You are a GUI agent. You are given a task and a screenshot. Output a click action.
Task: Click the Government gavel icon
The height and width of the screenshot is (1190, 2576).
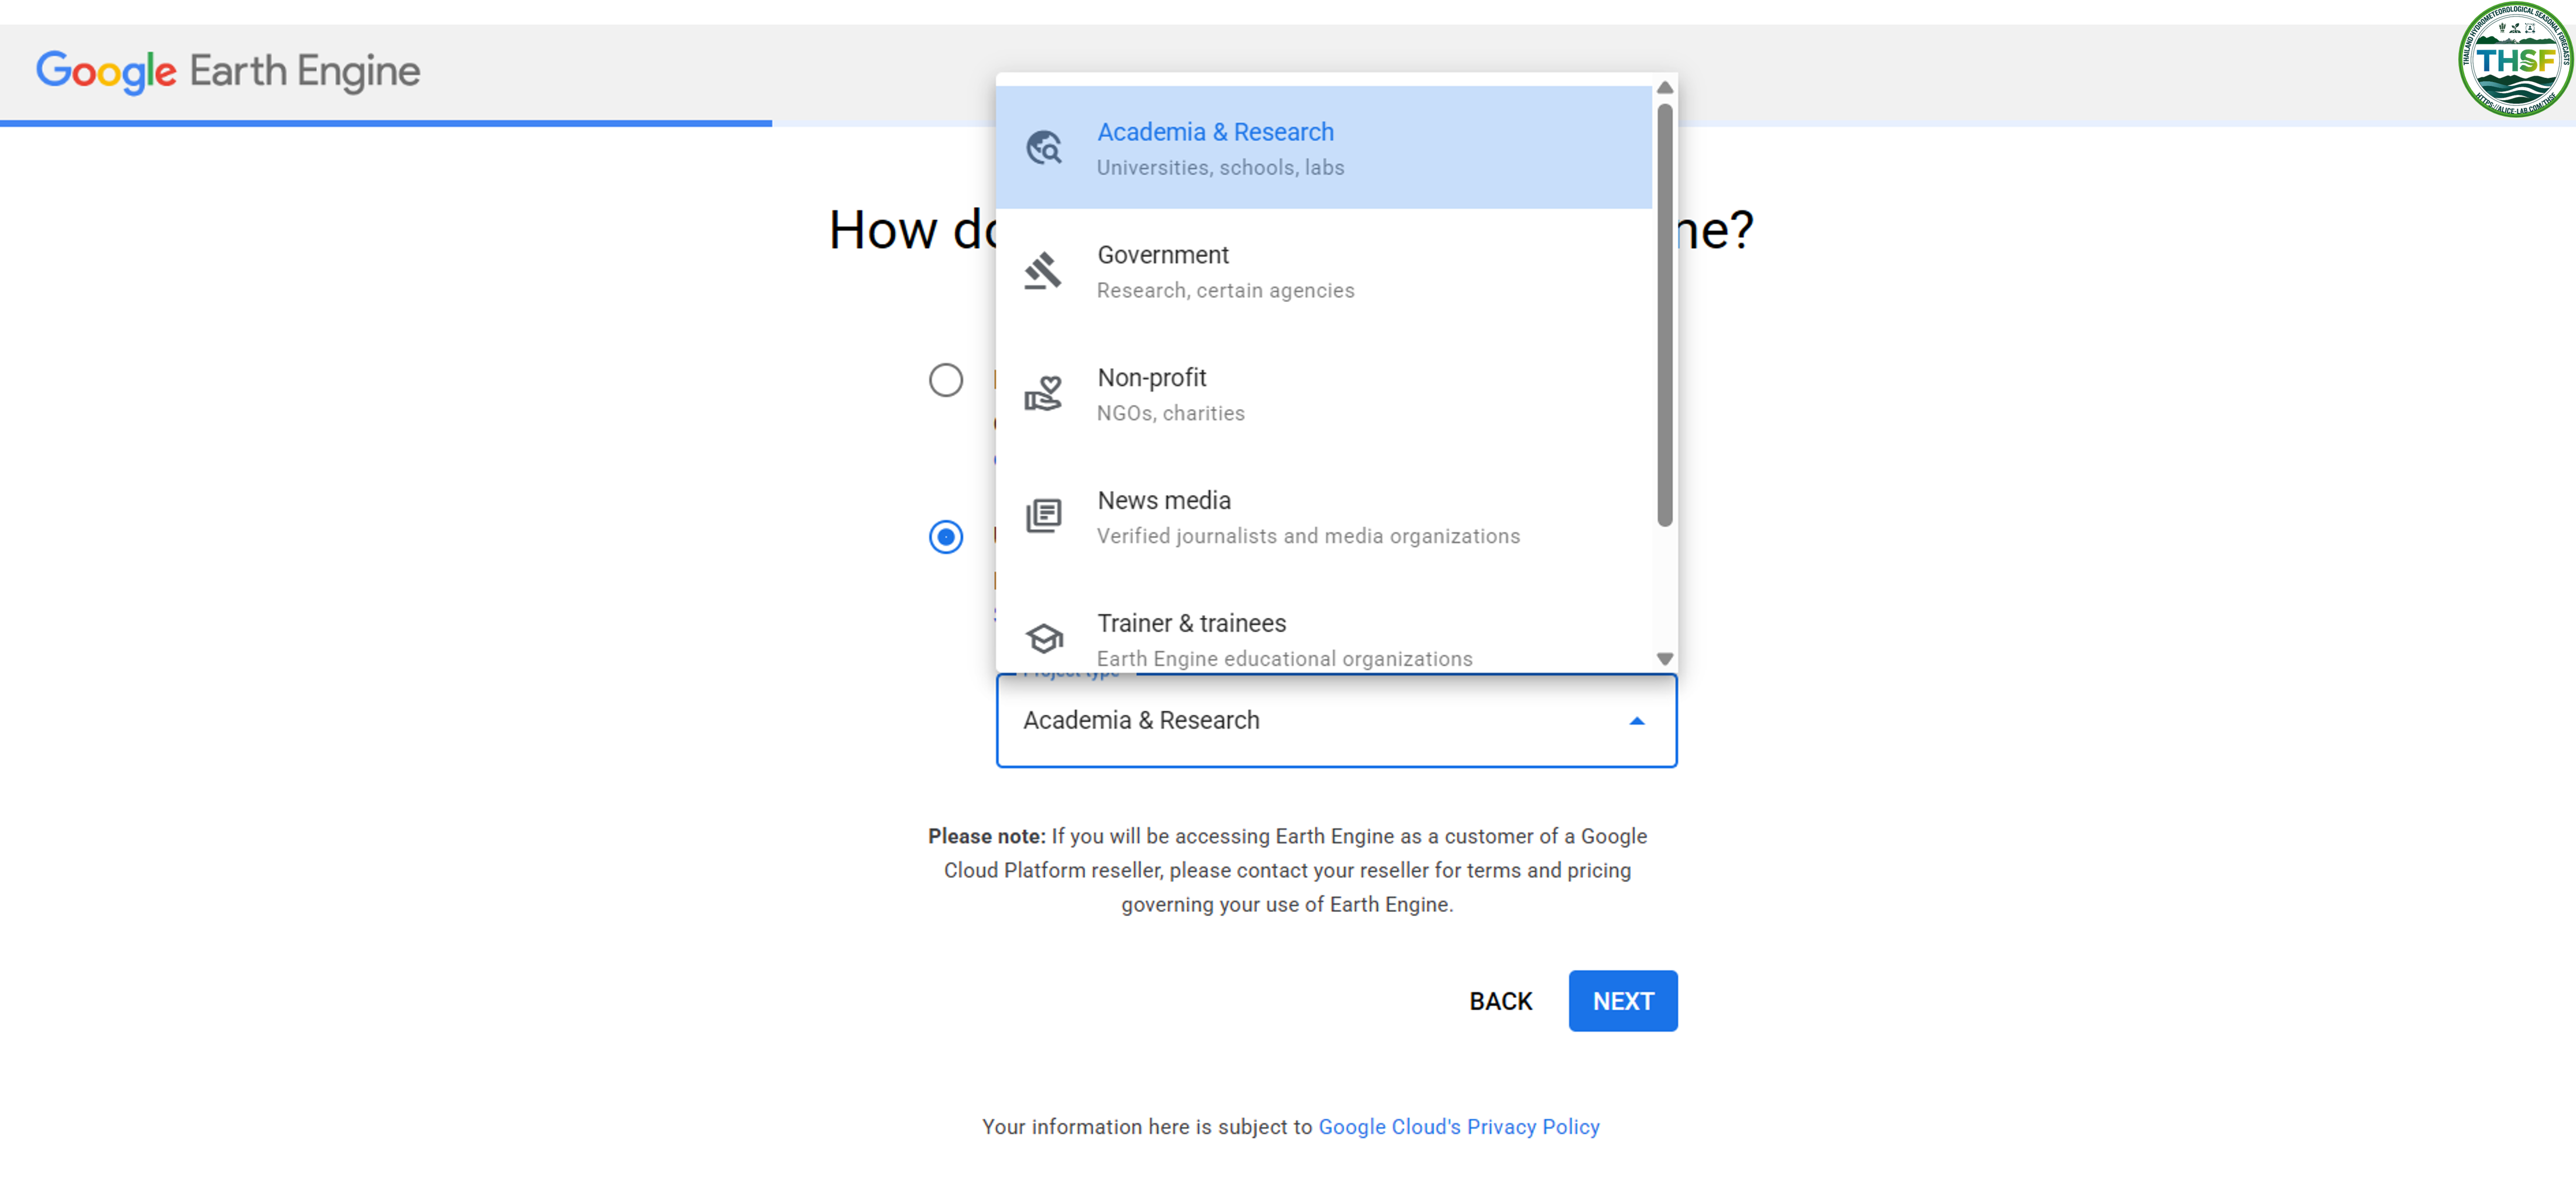pyautogui.click(x=1043, y=271)
